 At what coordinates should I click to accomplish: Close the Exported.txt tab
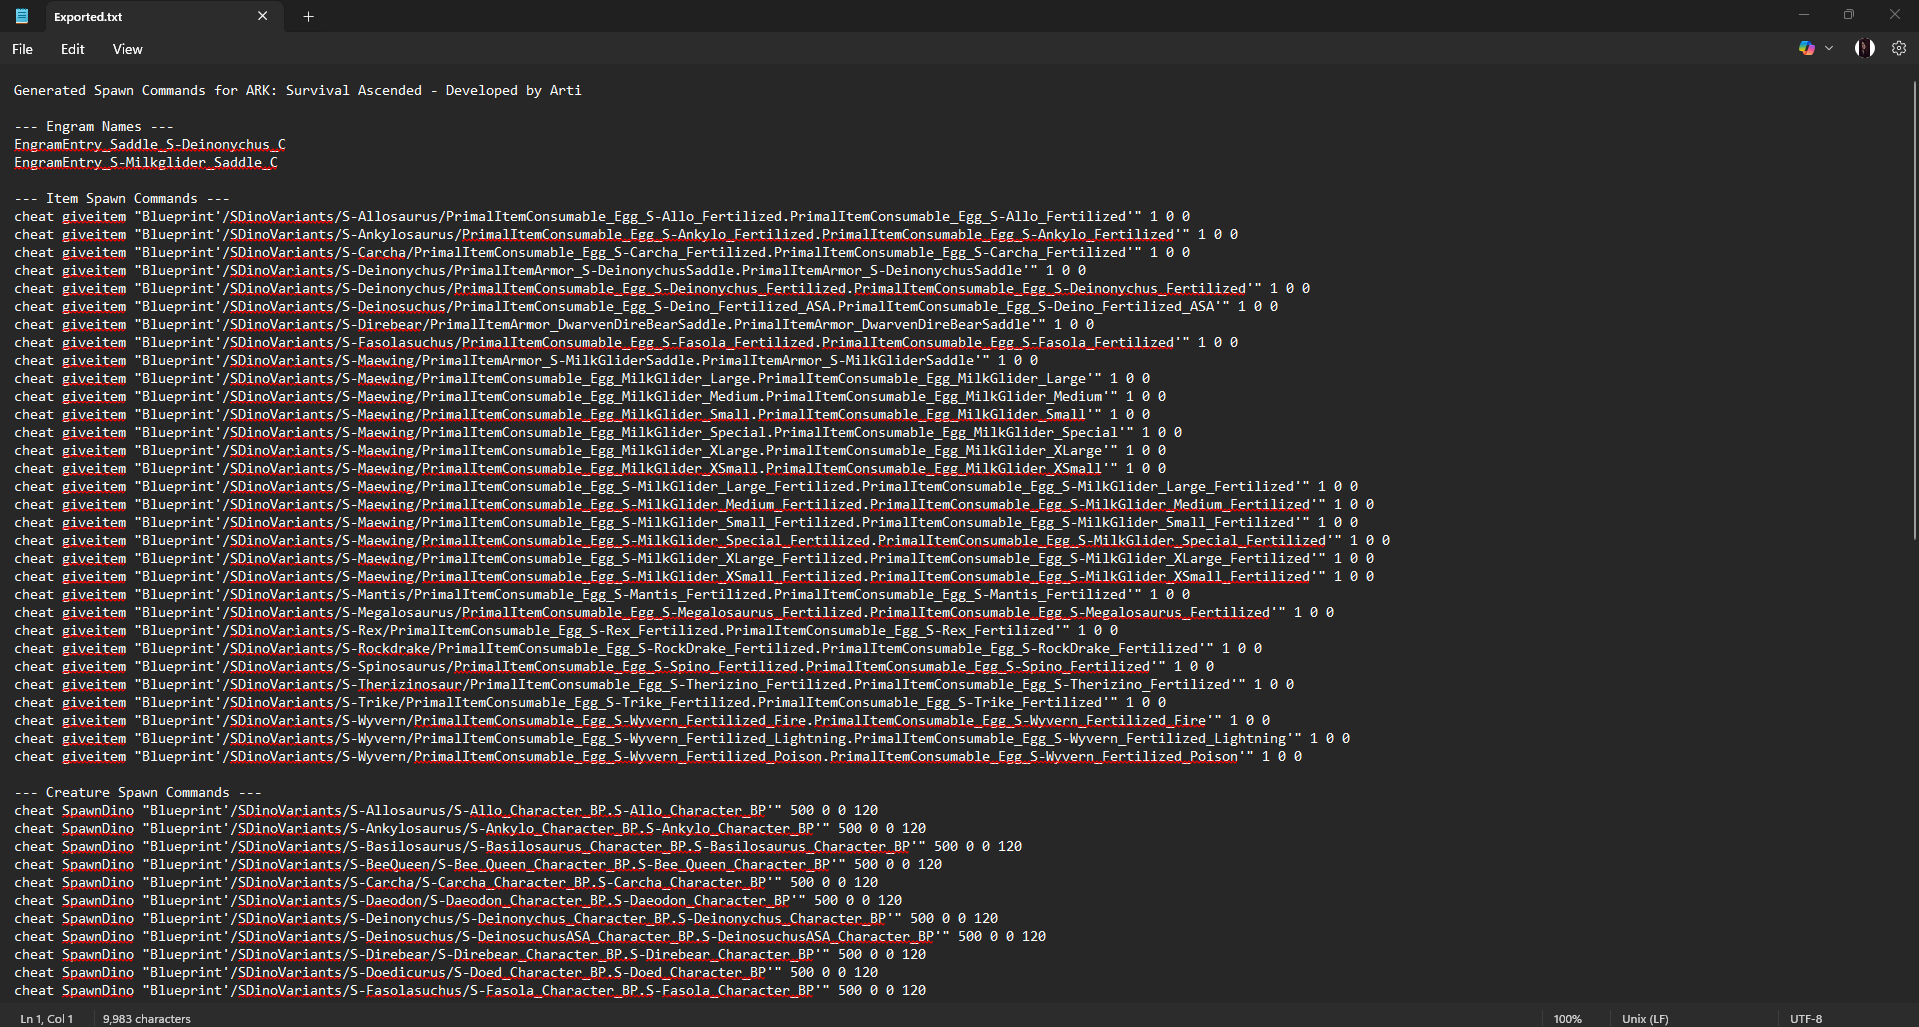click(263, 16)
